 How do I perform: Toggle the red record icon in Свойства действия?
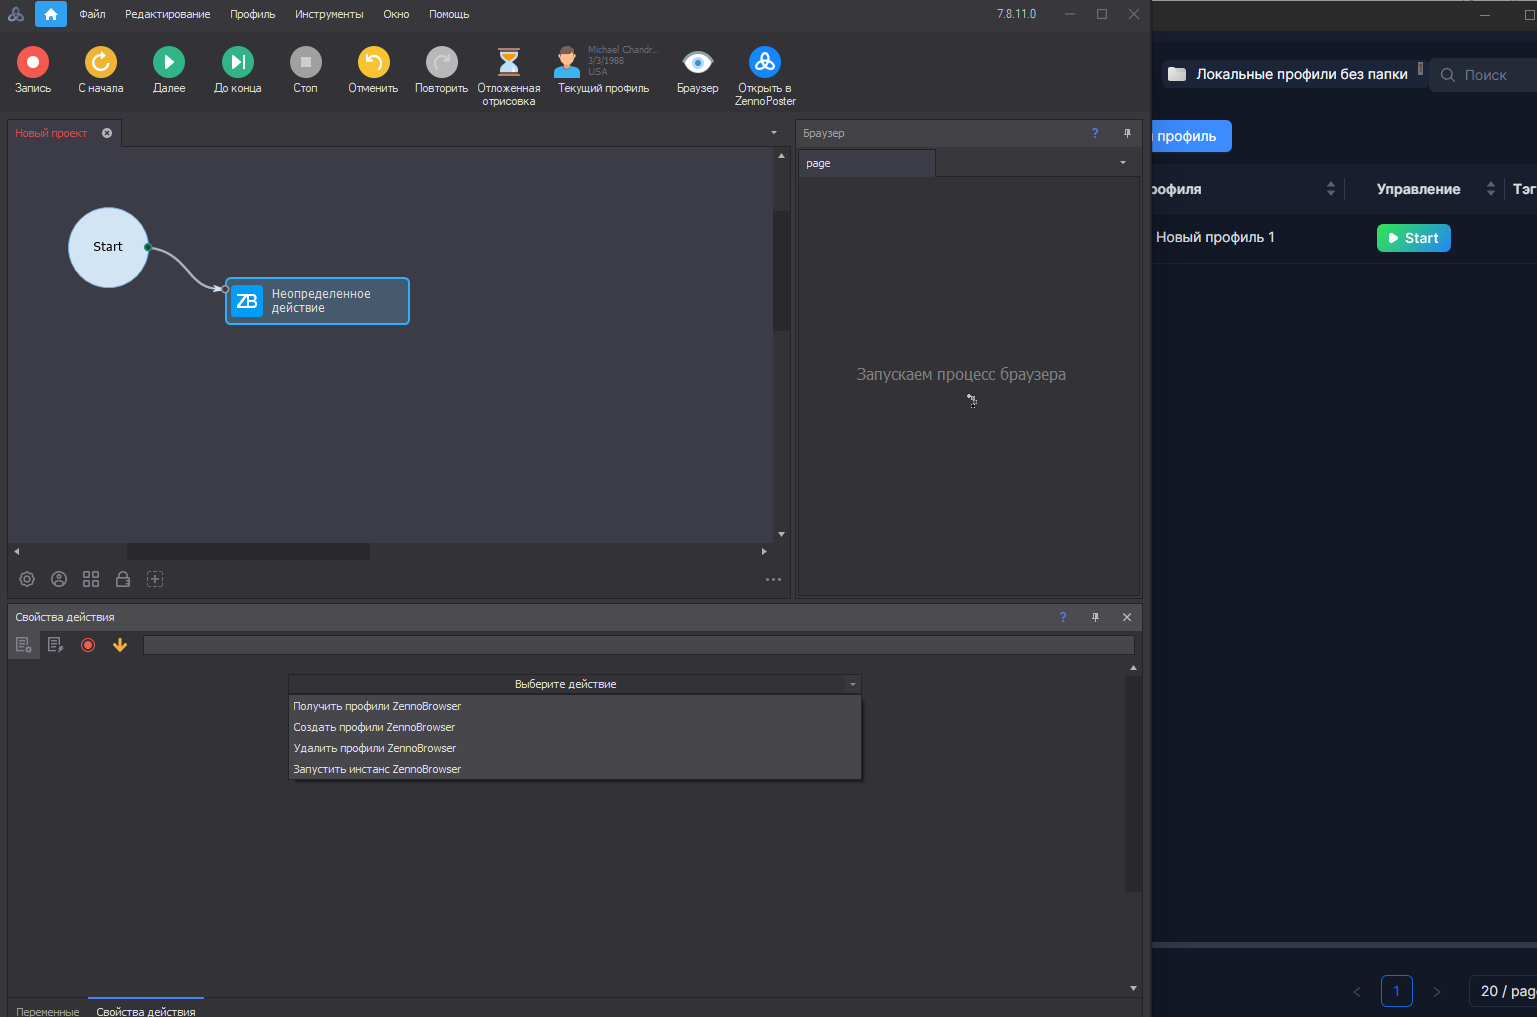pos(88,645)
